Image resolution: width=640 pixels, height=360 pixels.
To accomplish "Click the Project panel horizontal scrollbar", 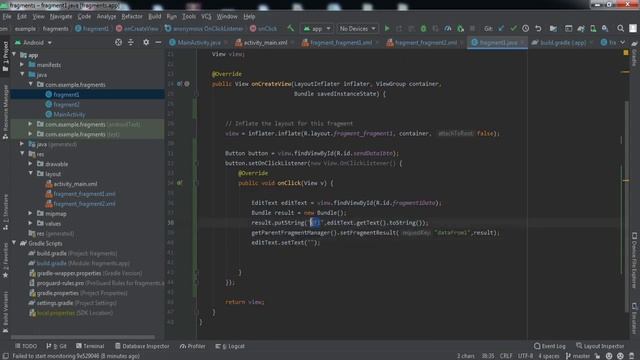I will (x=83, y=337).
